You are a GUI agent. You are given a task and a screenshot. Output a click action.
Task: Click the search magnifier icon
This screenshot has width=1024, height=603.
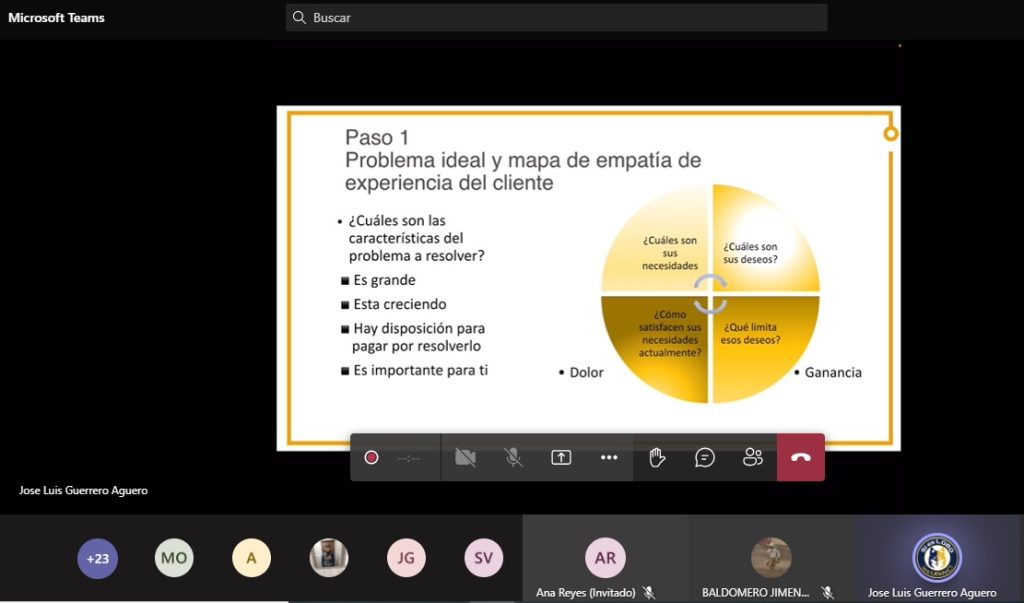pyautogui.click(x=298, y=17)
